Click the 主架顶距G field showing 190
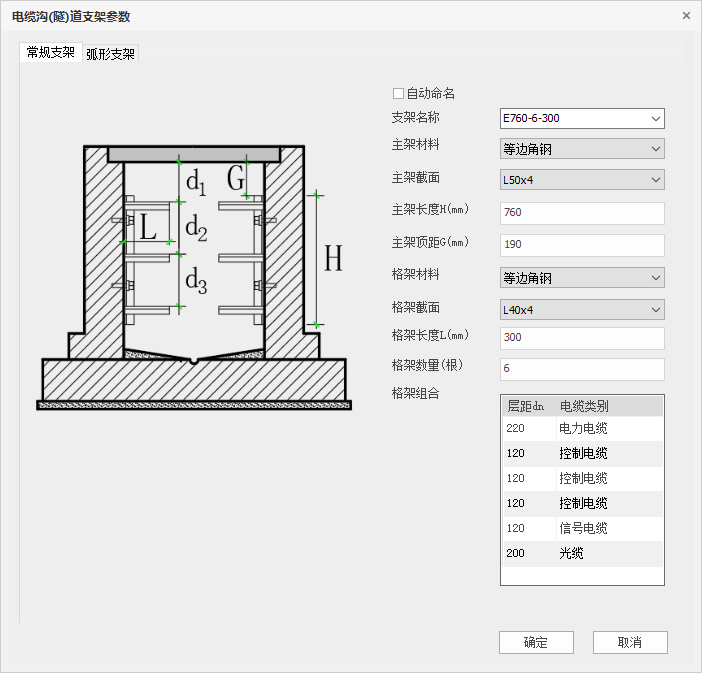The width and height of the screenshot is (702, 673). click(x=582, y=245)
